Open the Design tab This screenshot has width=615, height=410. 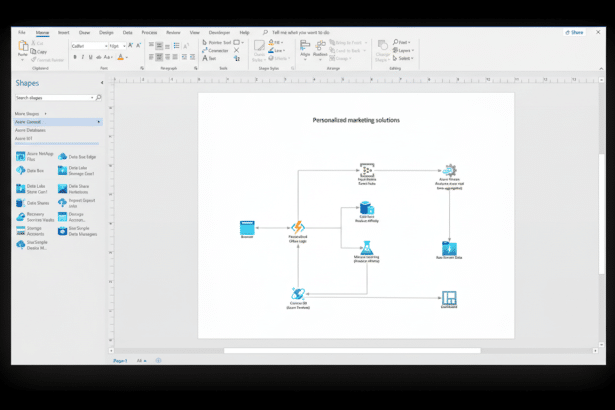click(106, 33)
